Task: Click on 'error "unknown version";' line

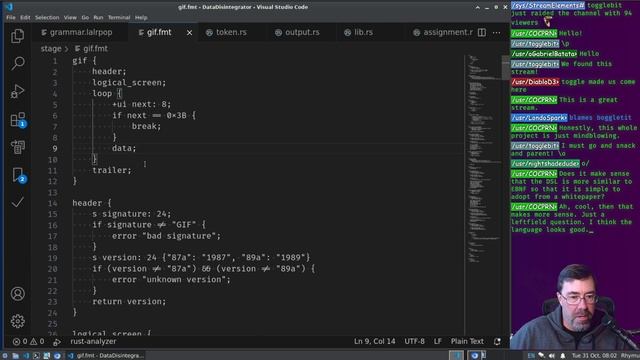Action: pyautogui.click(x=171, y=280)
